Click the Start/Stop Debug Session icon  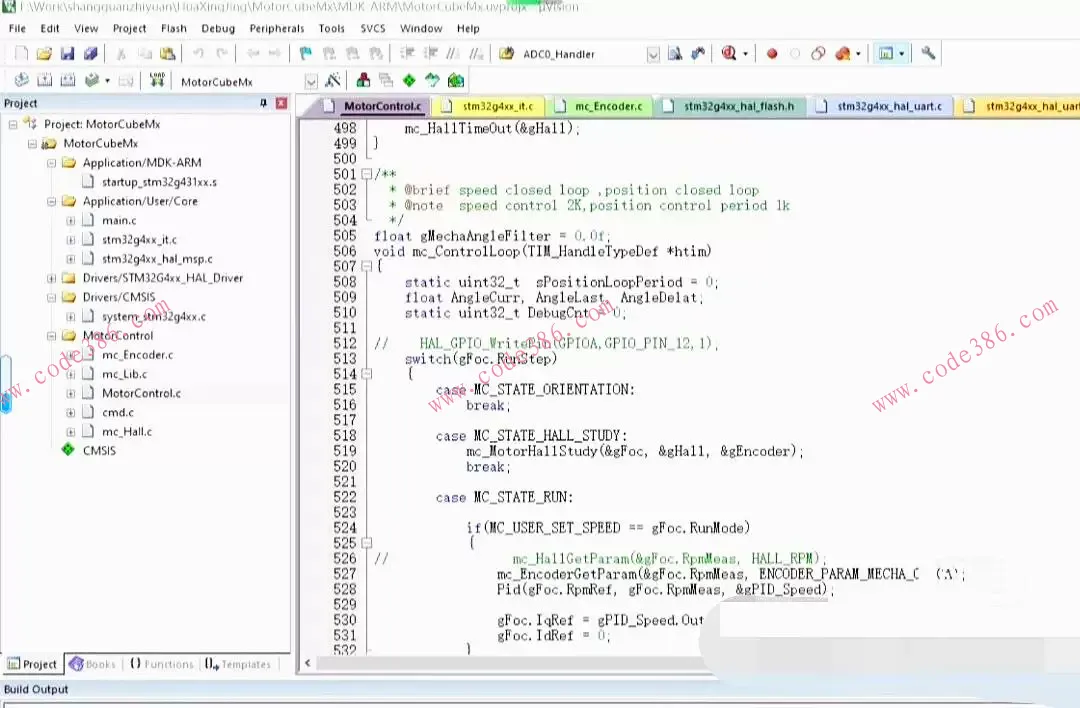point(728,54)
